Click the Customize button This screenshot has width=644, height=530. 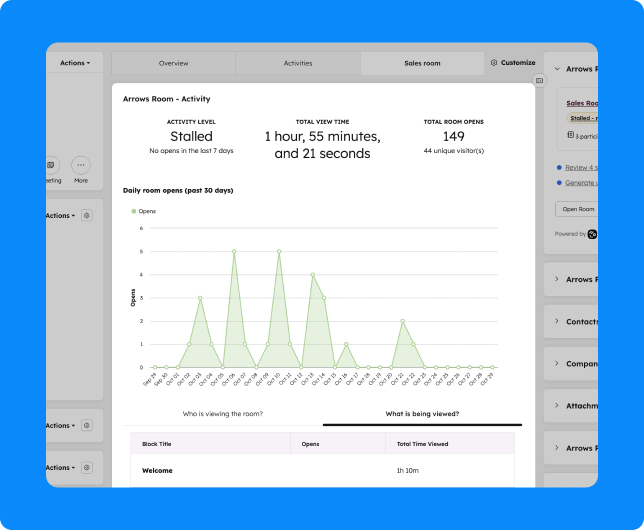(x=513, y=62)
